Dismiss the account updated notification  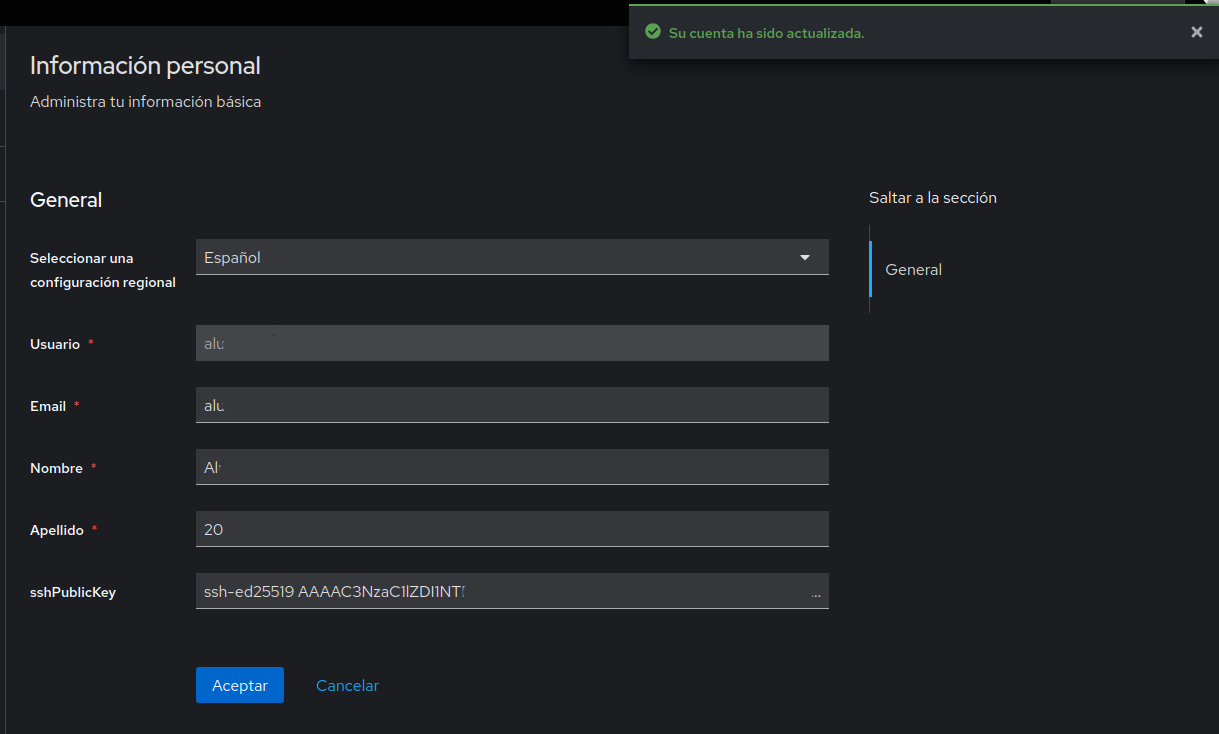point(1196,32)
